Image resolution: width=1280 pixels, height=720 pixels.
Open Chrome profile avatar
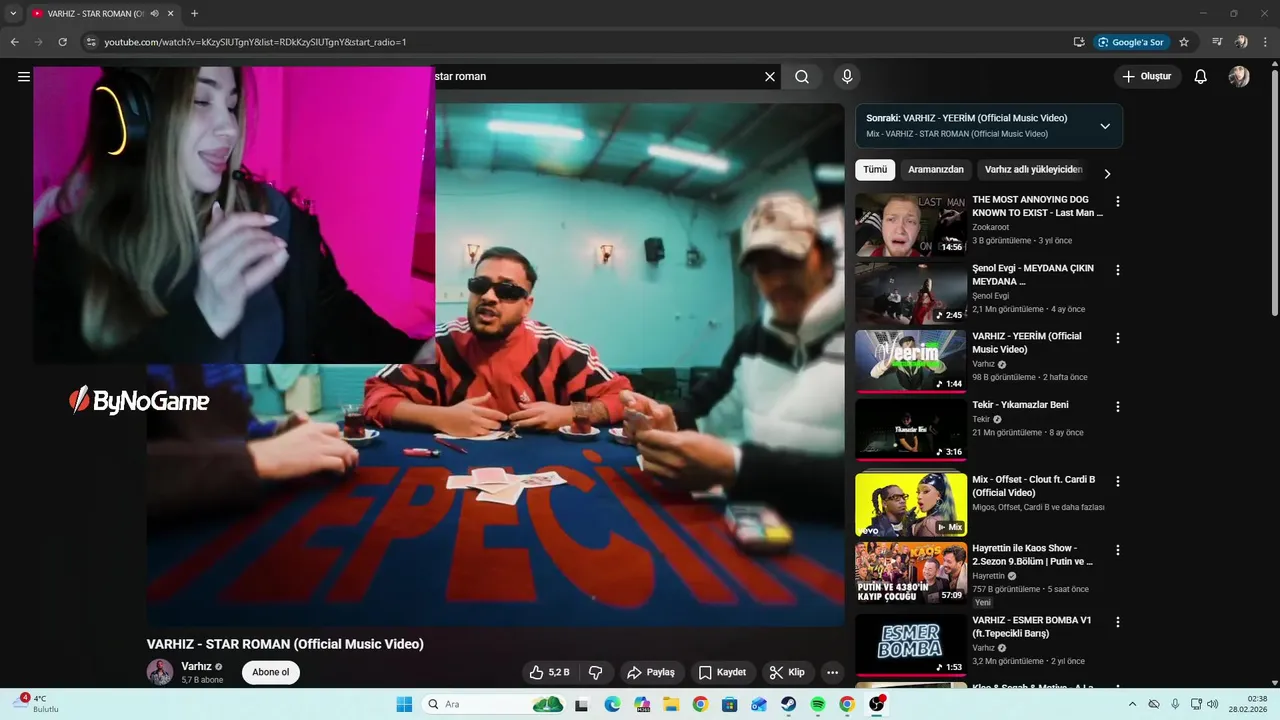[1241, 42]
